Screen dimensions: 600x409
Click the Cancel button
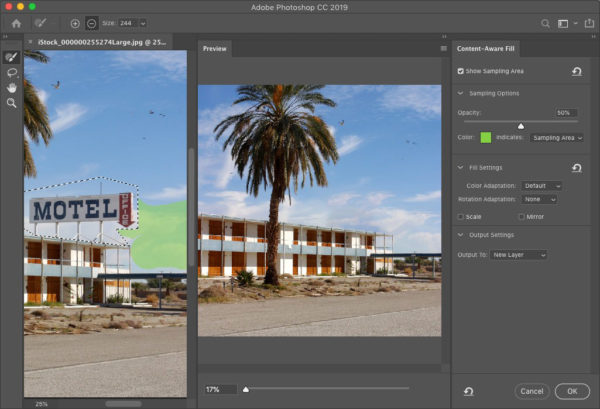pyautogui.click(x=531, y=391)
